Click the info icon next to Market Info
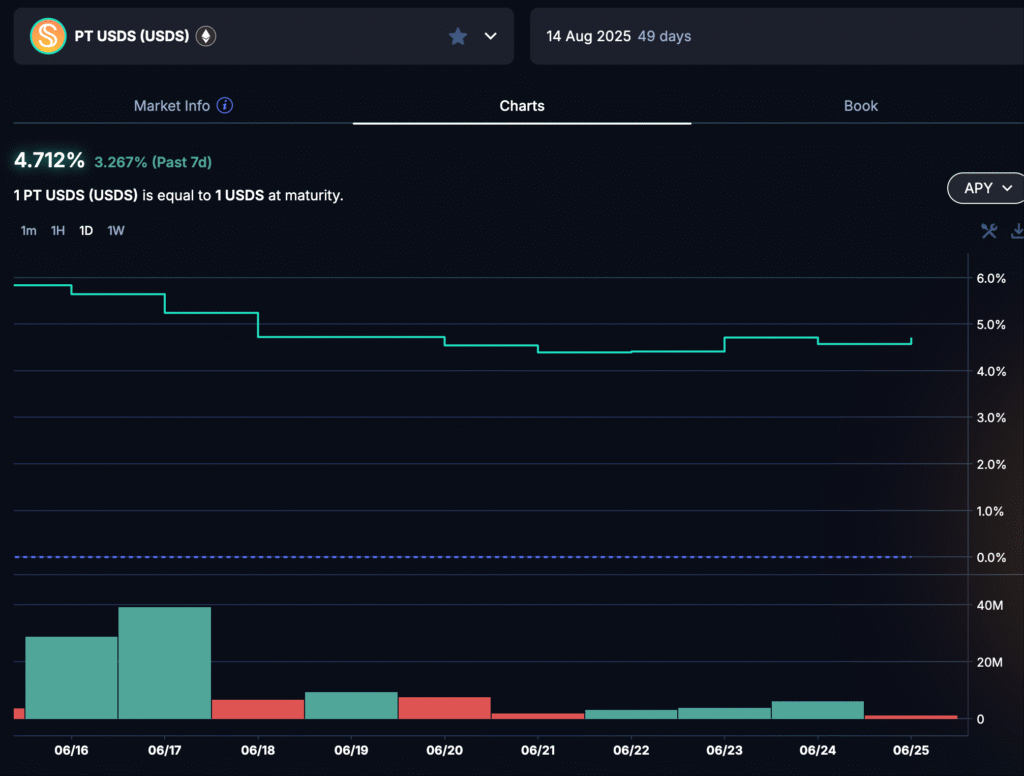This screenshot has width=1024, height=776. (225, 105)
